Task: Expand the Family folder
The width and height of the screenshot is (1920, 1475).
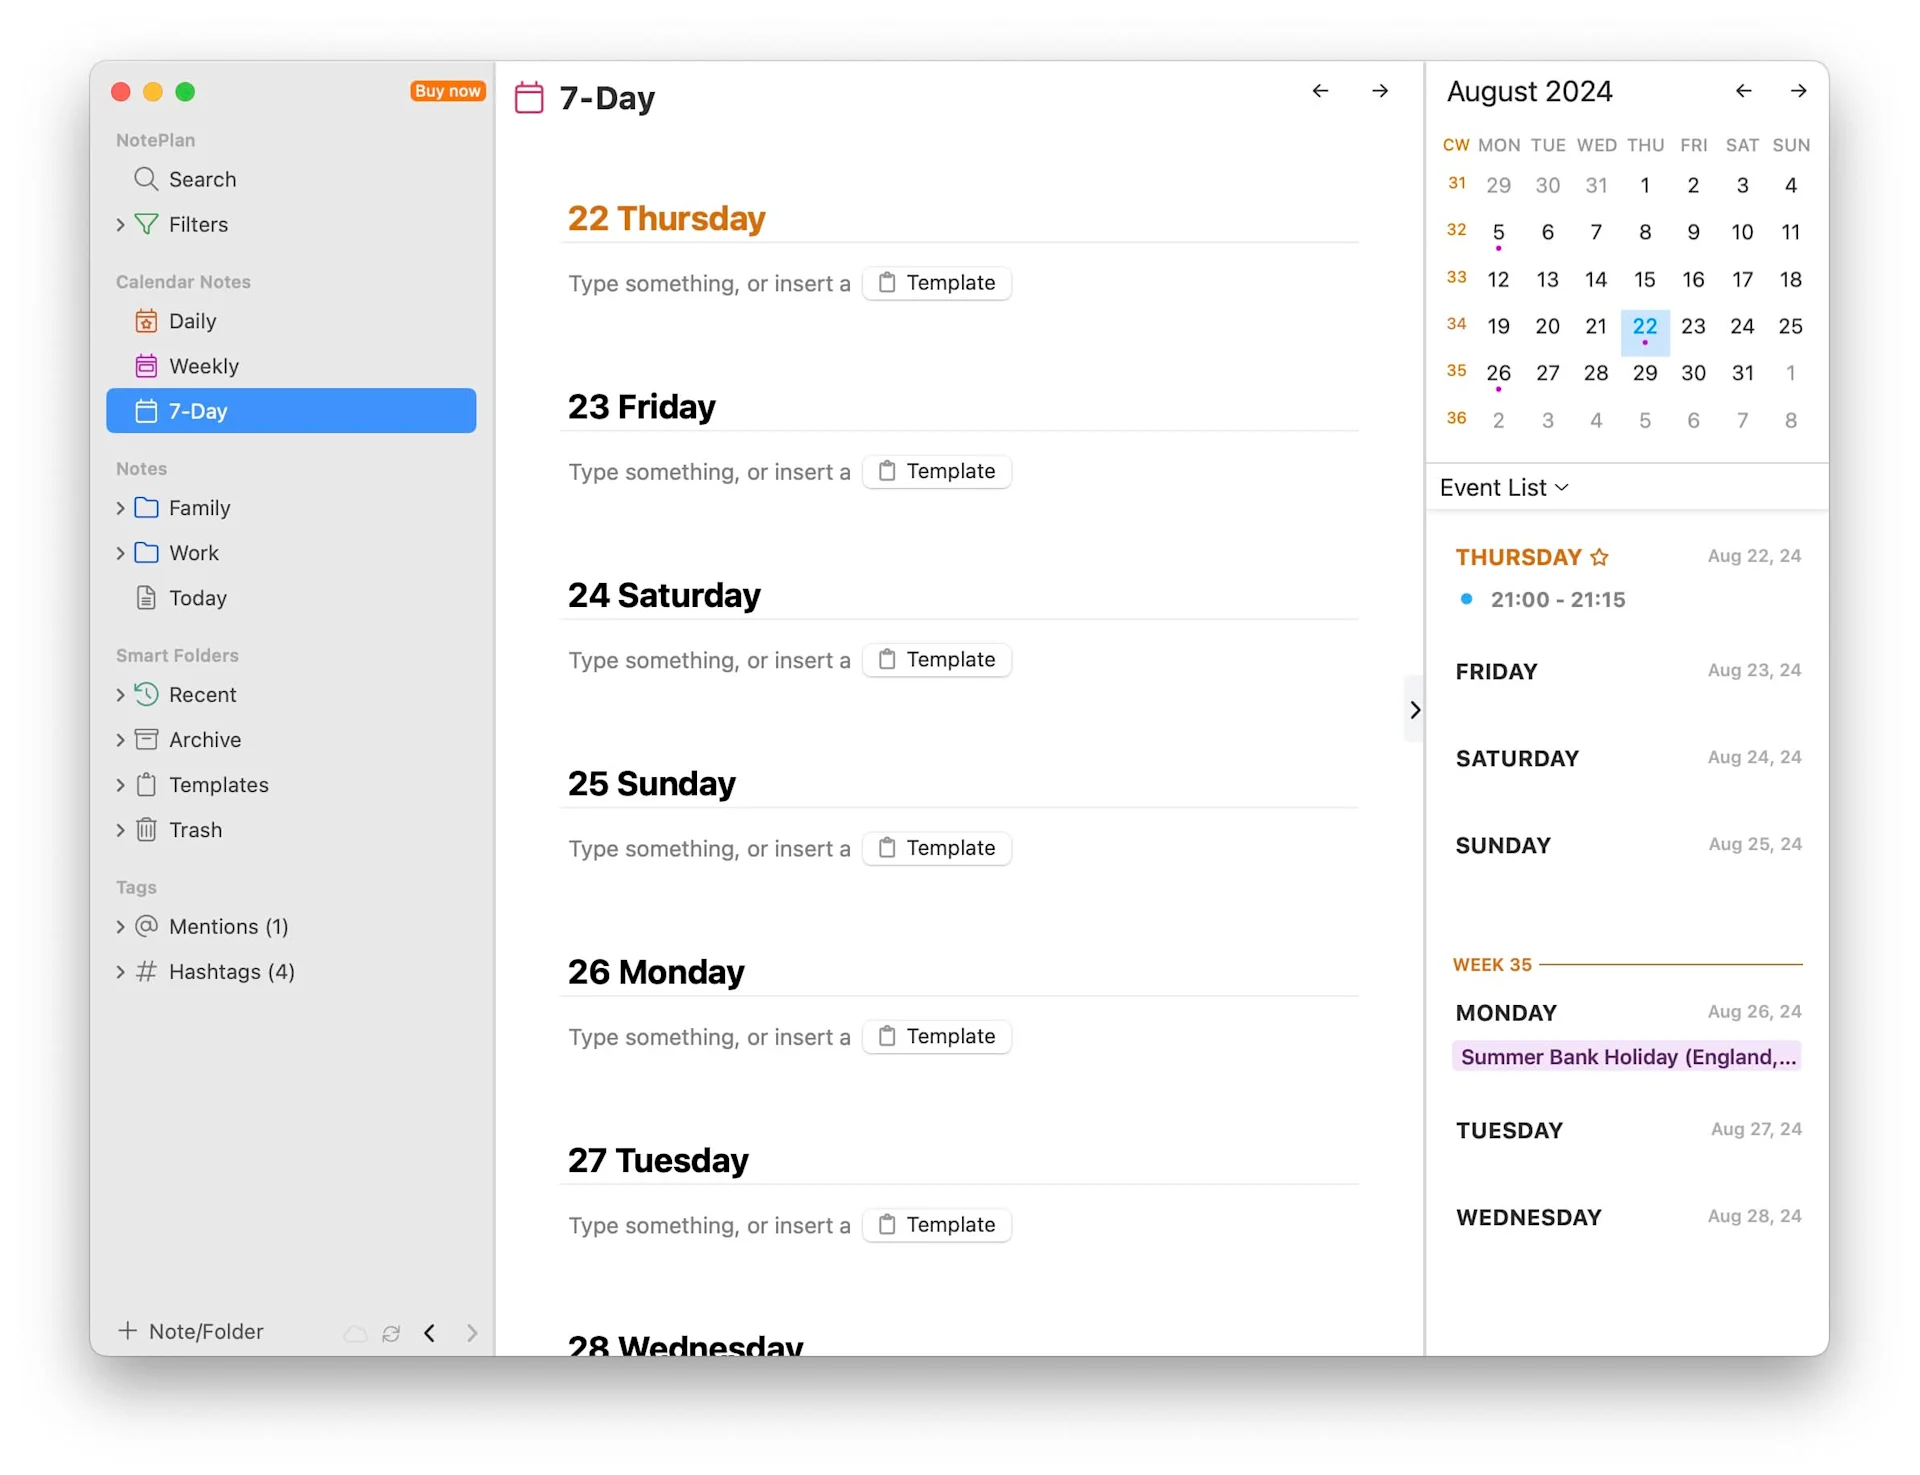Action: tap(119, 507)
